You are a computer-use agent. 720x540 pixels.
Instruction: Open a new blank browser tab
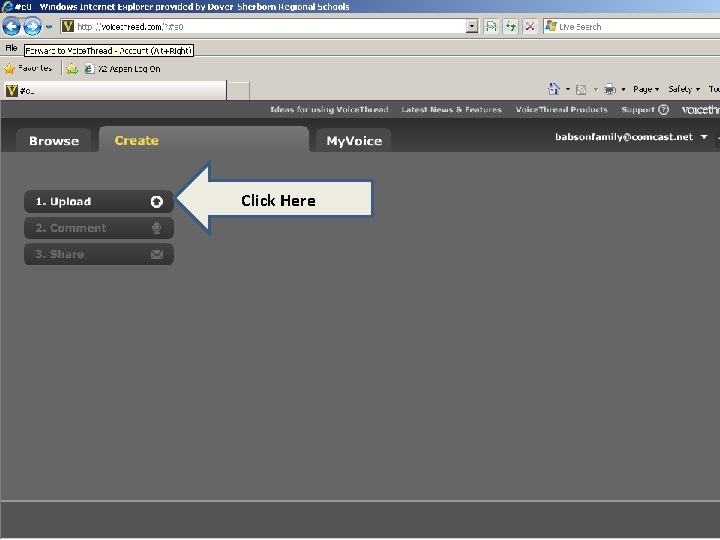click(x=238, y=91)
